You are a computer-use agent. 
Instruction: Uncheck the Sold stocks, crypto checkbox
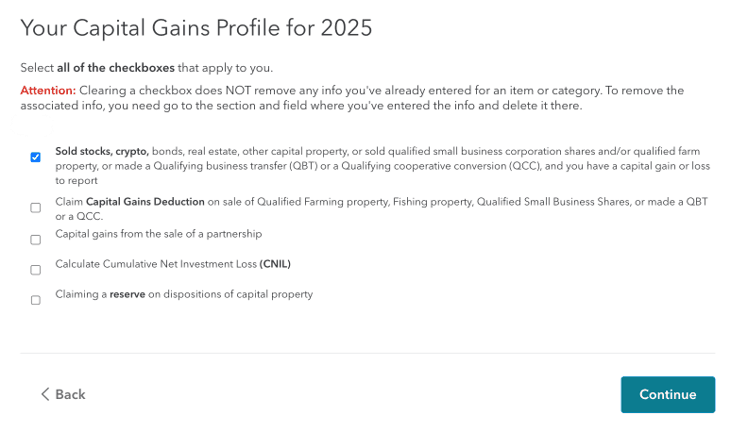tap(35, 157)
